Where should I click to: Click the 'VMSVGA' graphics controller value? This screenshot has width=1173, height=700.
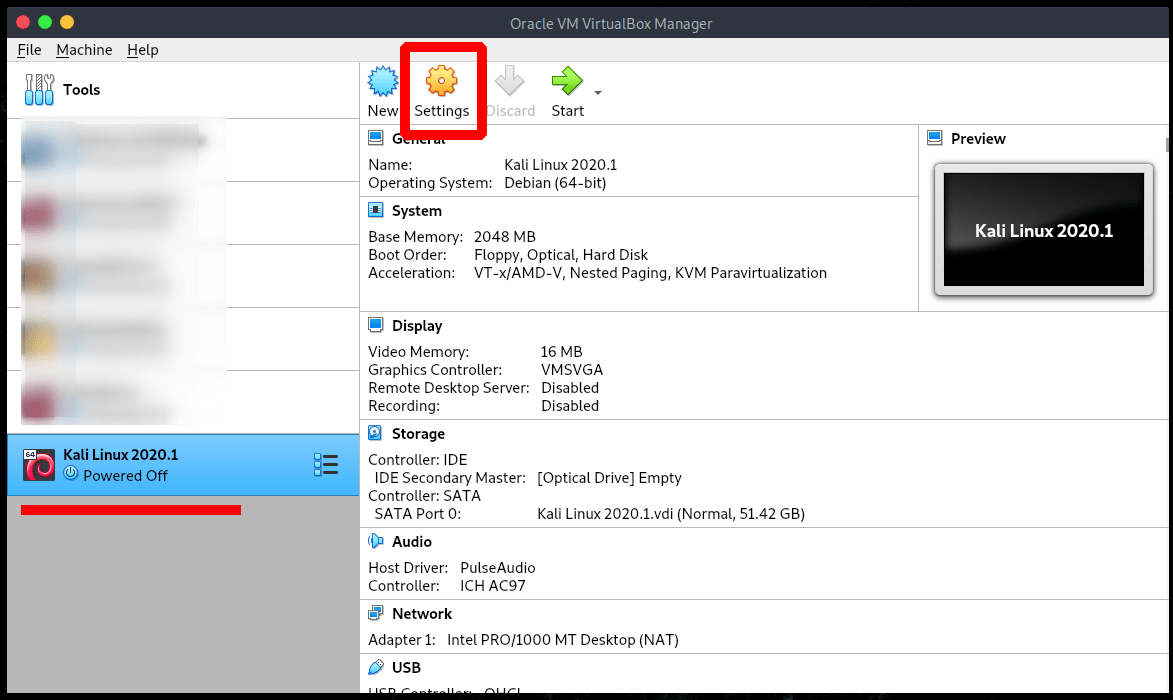tap(572, 370)
